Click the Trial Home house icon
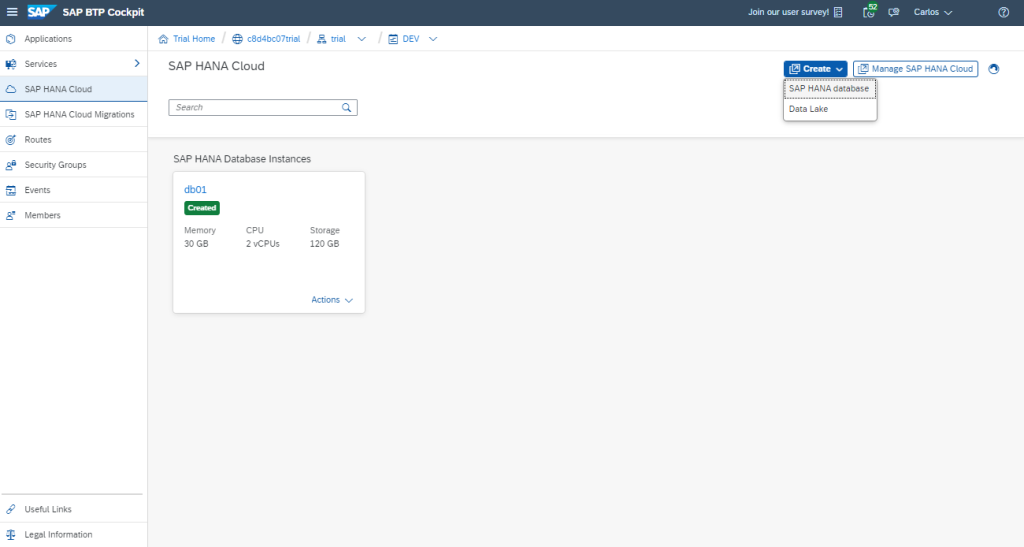Image resolution: width=1024 pixels, height=547 pixels. pos(163,39)
